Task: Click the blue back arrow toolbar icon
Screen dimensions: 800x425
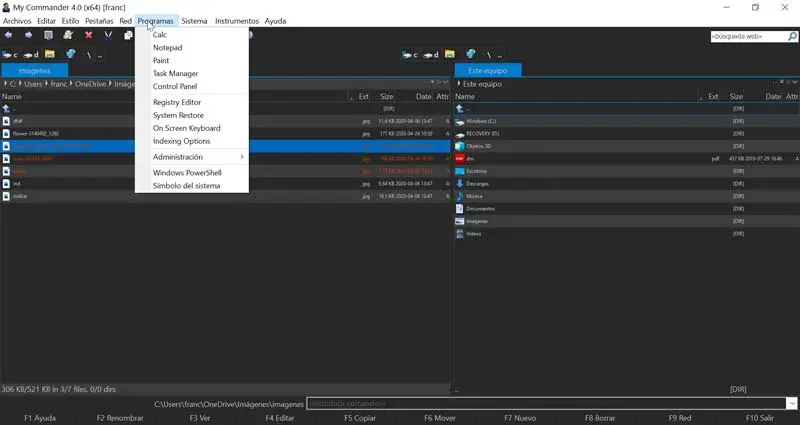Action: pyautogui.click(x=8, y=35)
